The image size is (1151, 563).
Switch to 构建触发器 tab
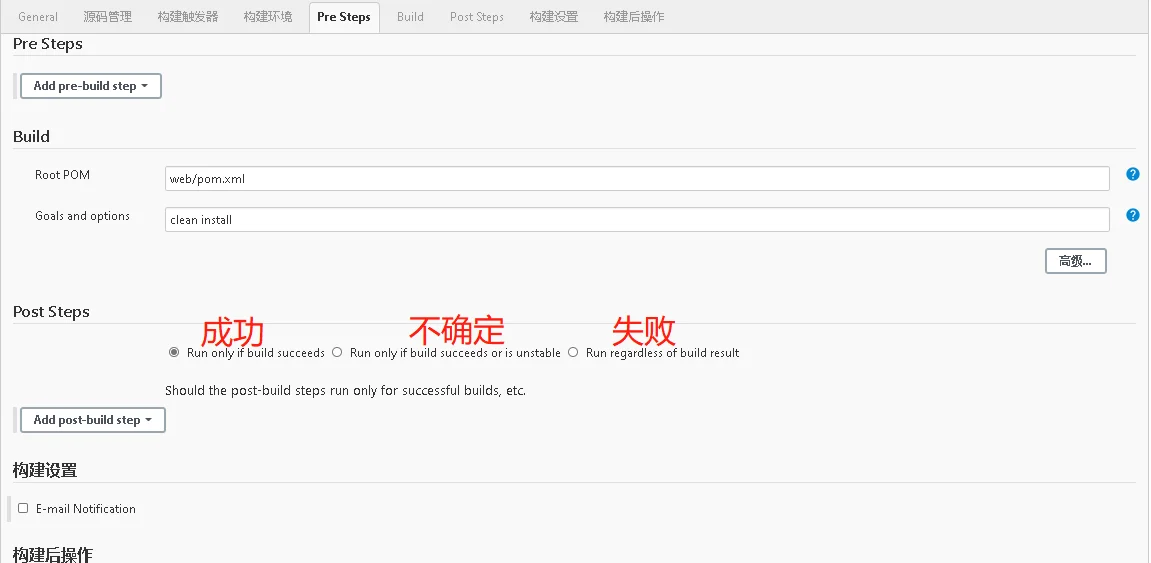[x=188, y=16]
